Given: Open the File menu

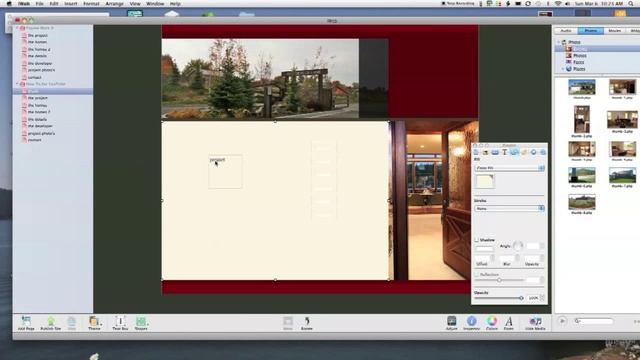Looking at the screenshot, I should point(39,4).
